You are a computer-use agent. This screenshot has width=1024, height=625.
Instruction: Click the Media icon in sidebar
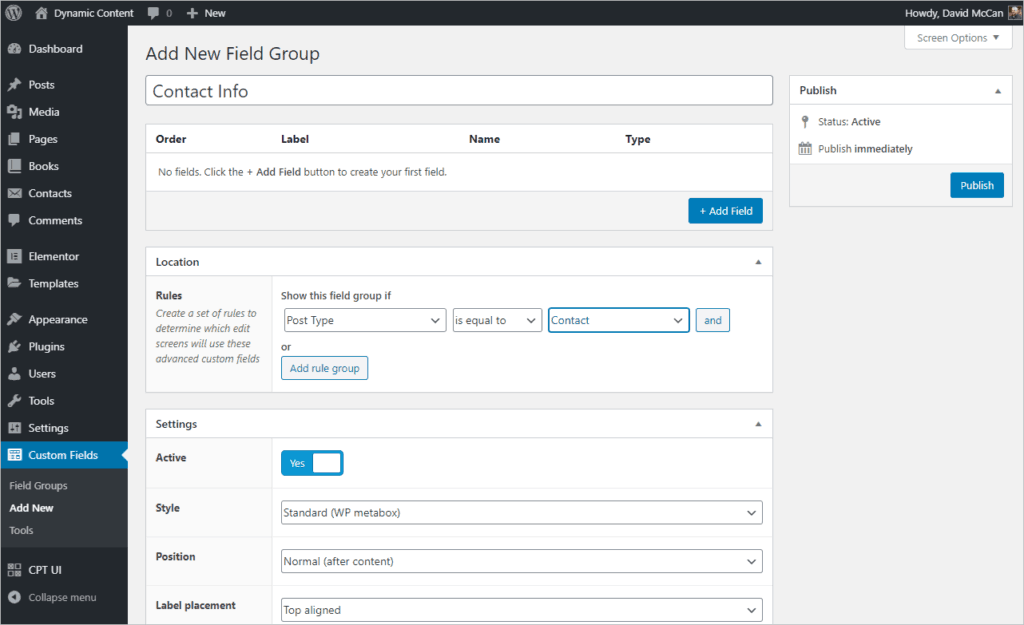click(x=14, y=112)
